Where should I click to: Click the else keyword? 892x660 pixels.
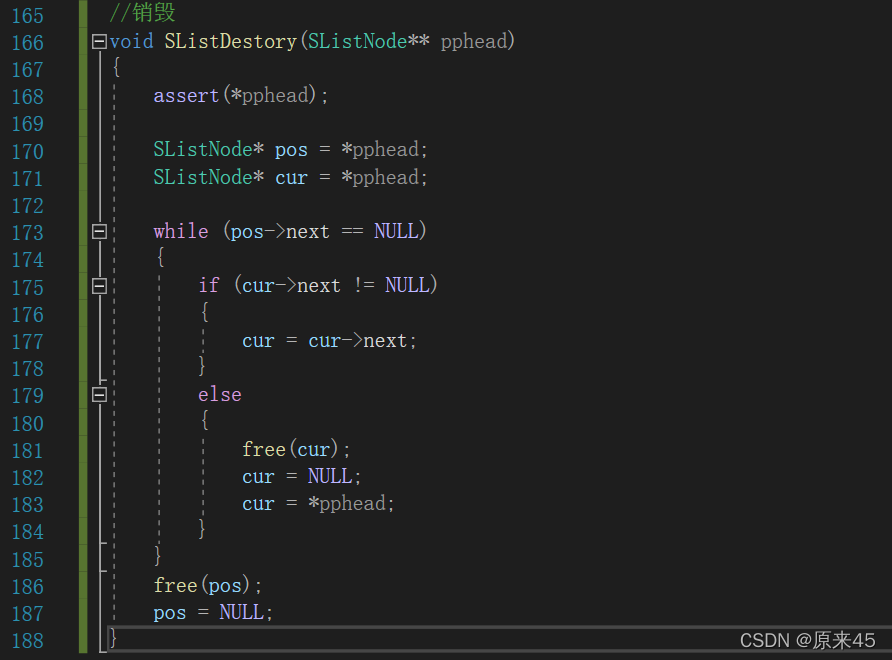(220, 394)
